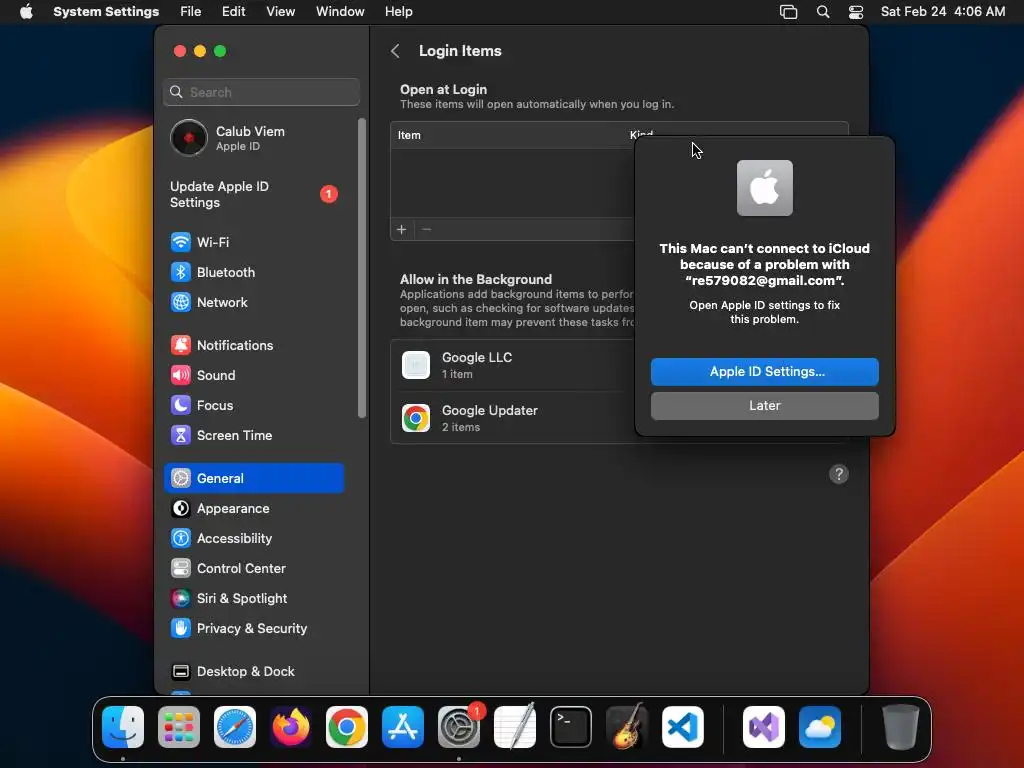Select Control Center in sidebar
The width and height of the screenshot is (1024, 768).
[254, 569]
